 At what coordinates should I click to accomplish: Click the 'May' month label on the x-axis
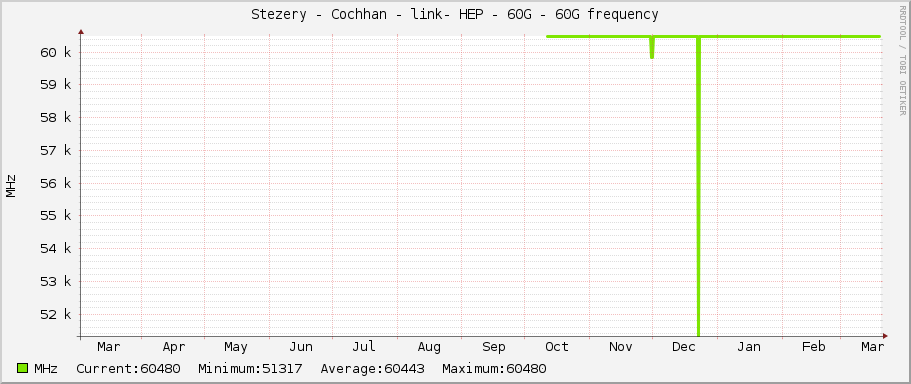pyautogui.click(x=236, y=347)
